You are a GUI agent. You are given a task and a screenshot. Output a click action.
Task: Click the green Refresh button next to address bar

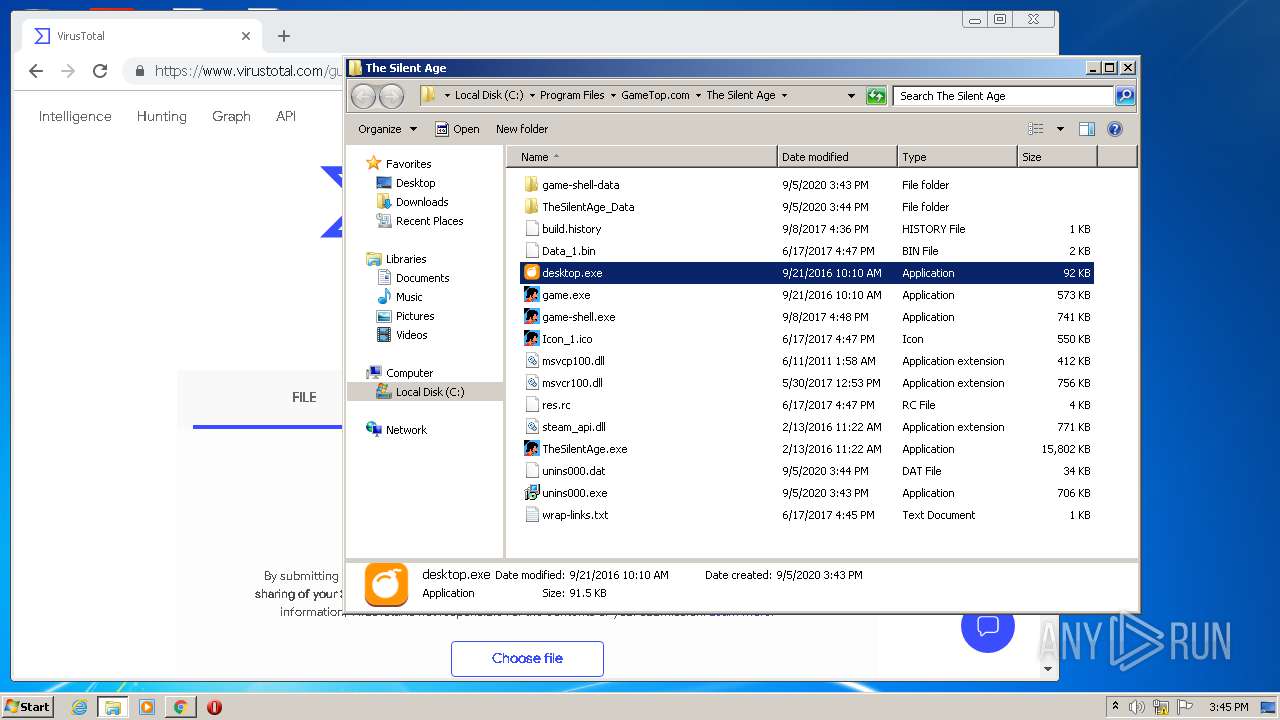click(876, 96)
